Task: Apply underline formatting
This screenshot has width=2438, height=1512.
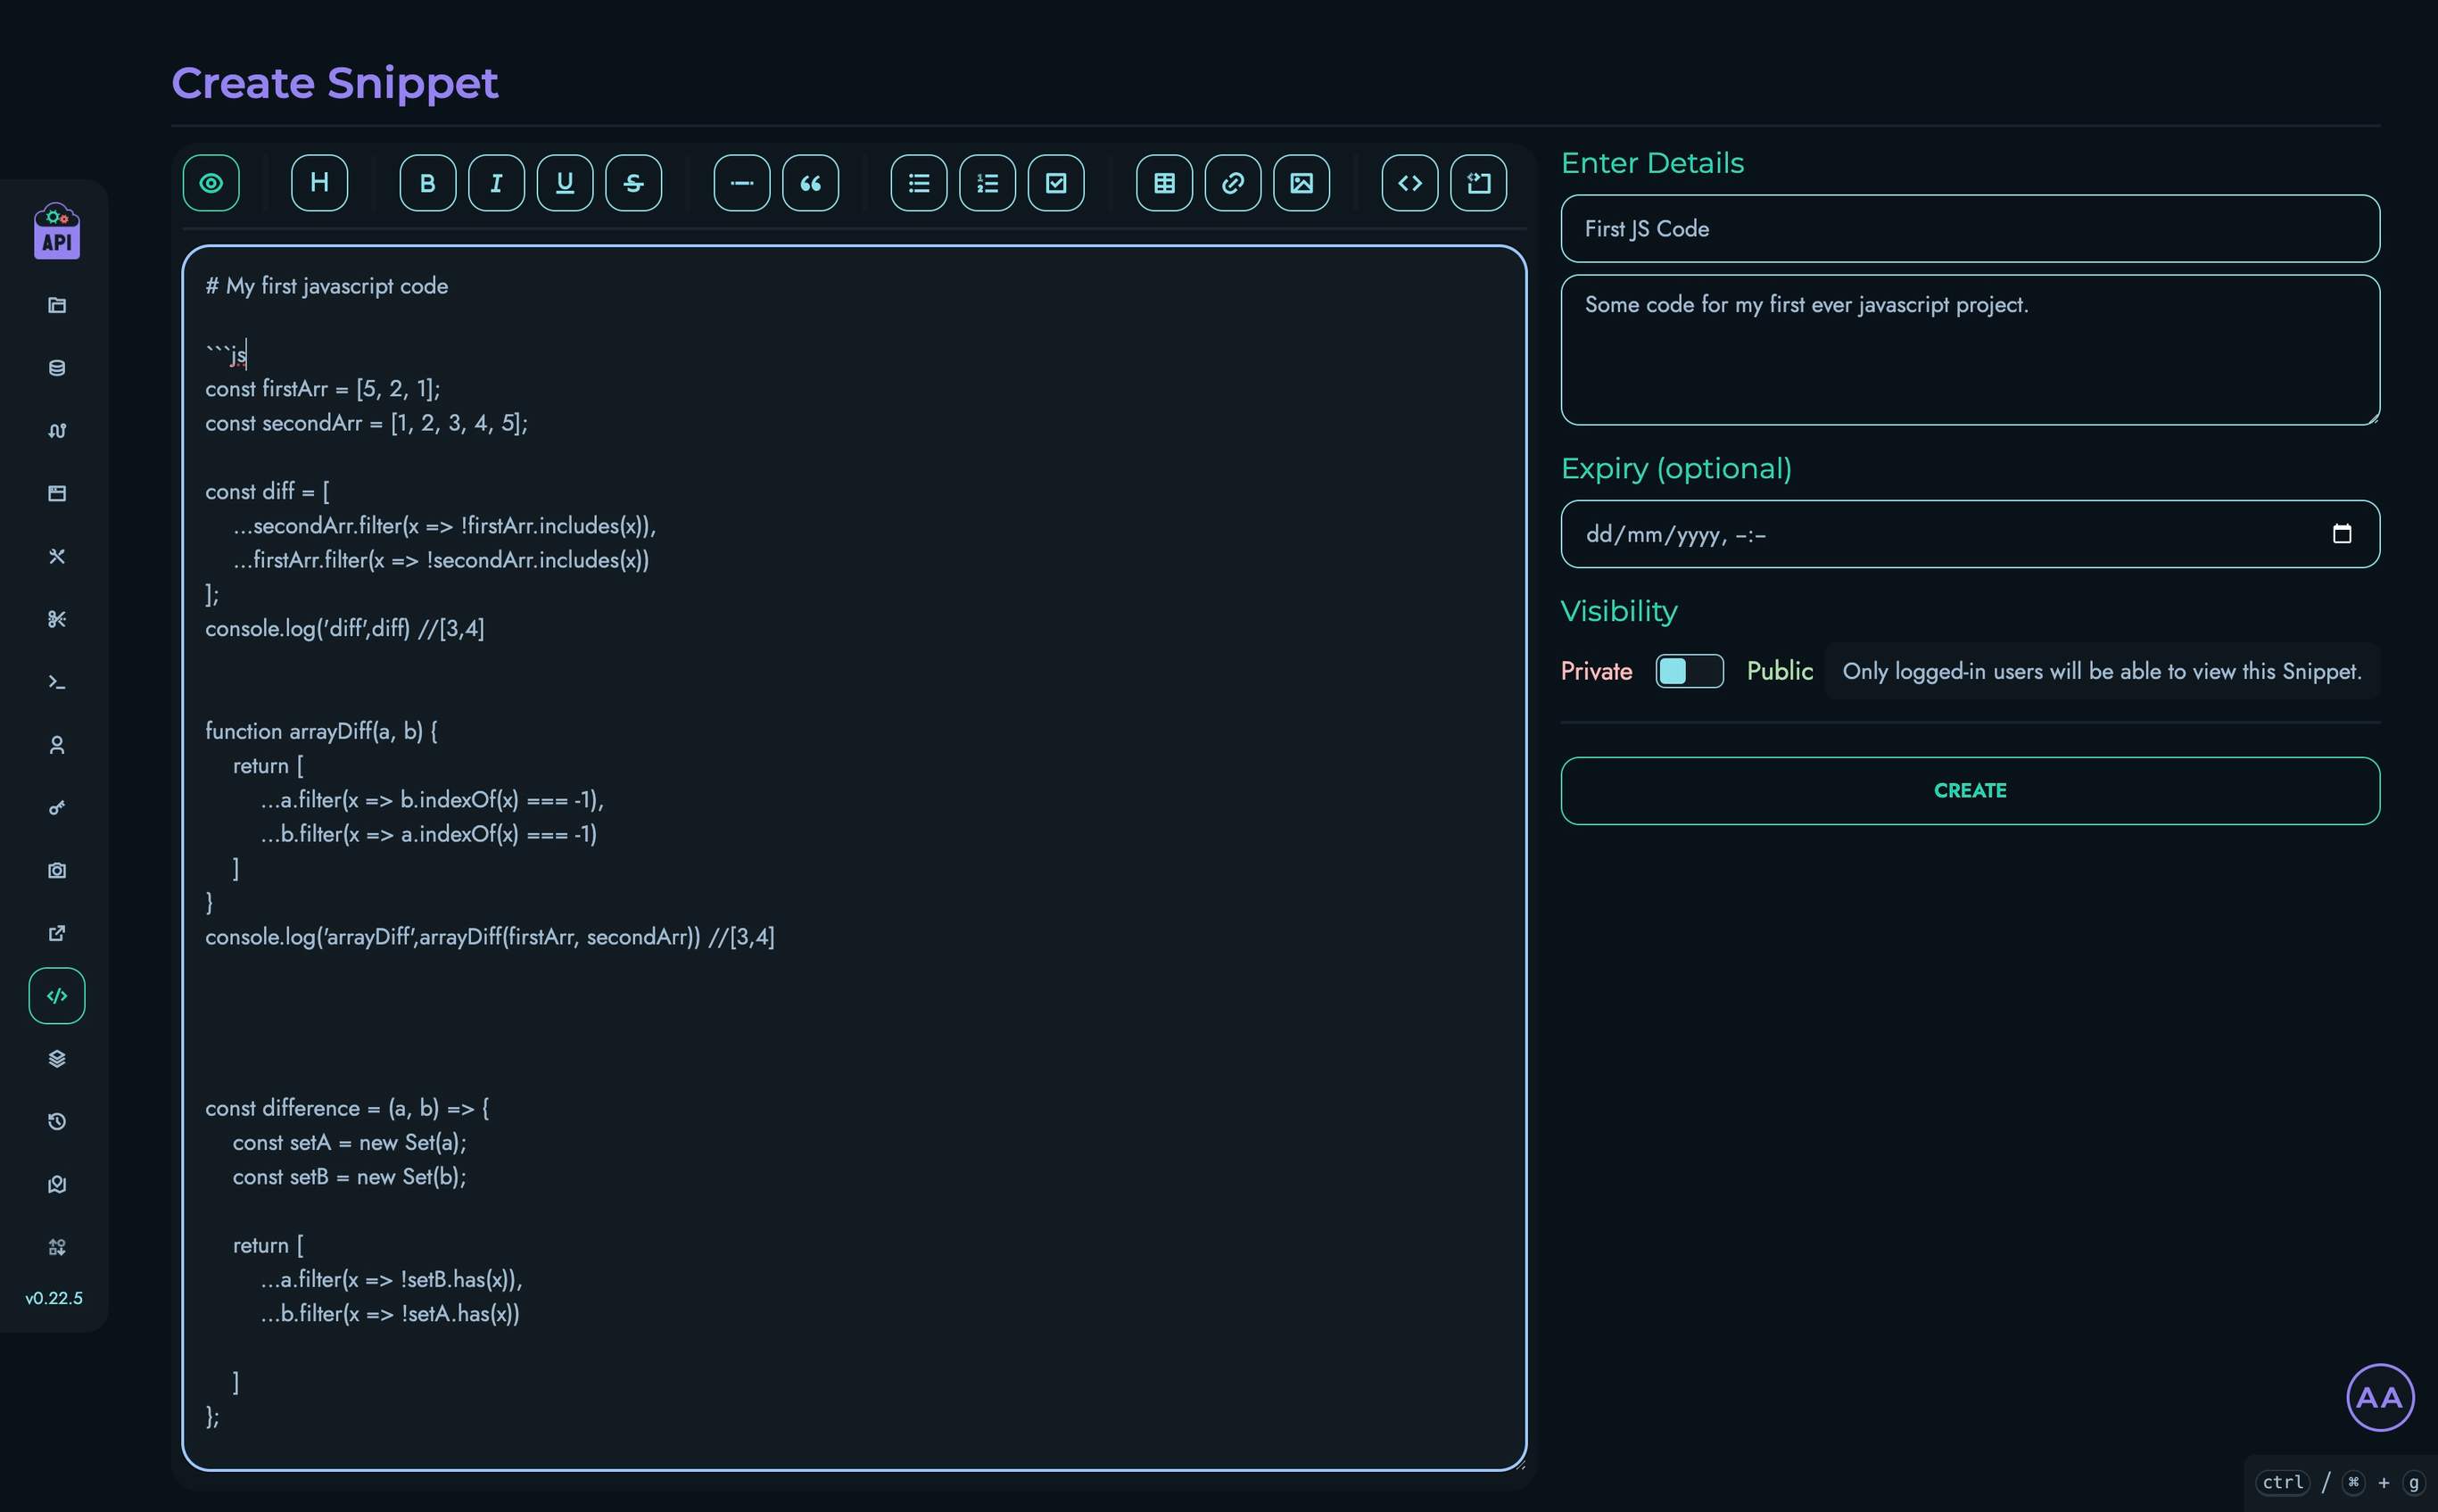Action: [565, 183]
